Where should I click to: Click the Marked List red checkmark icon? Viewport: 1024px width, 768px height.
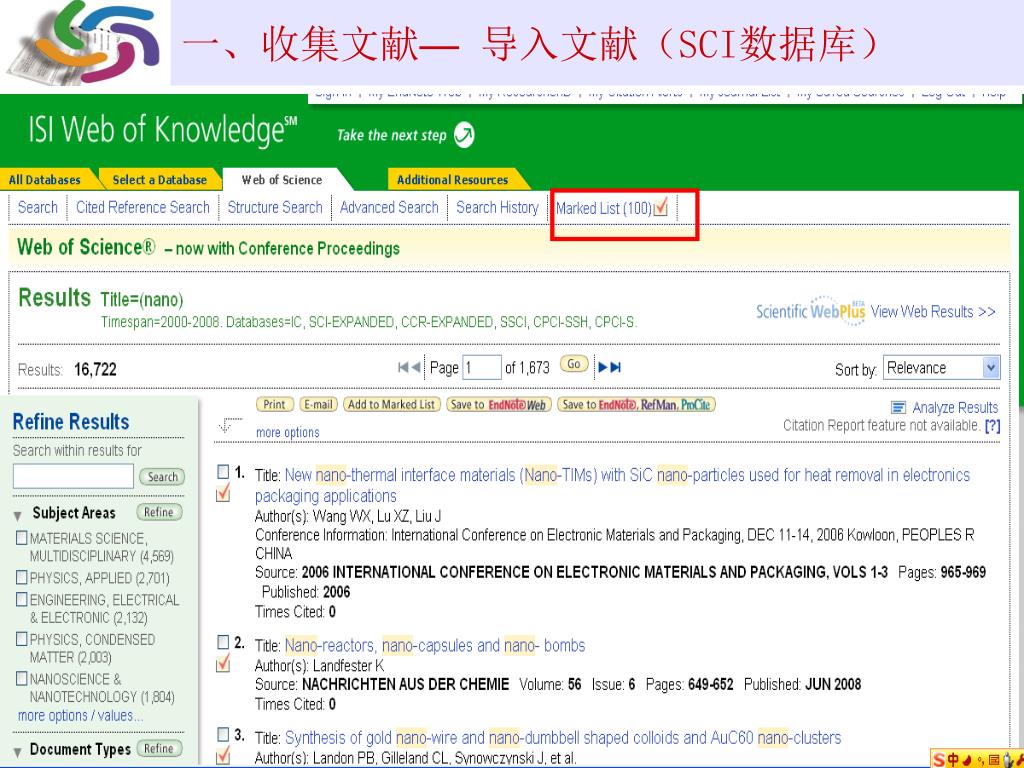click(661, 208)
